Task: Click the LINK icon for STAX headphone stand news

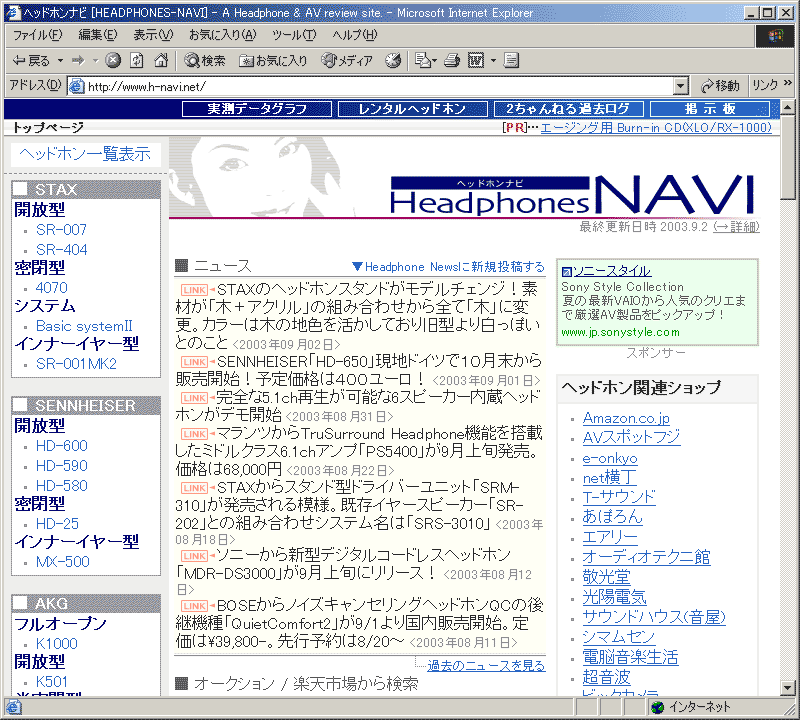Action: [x=195, y=290]
